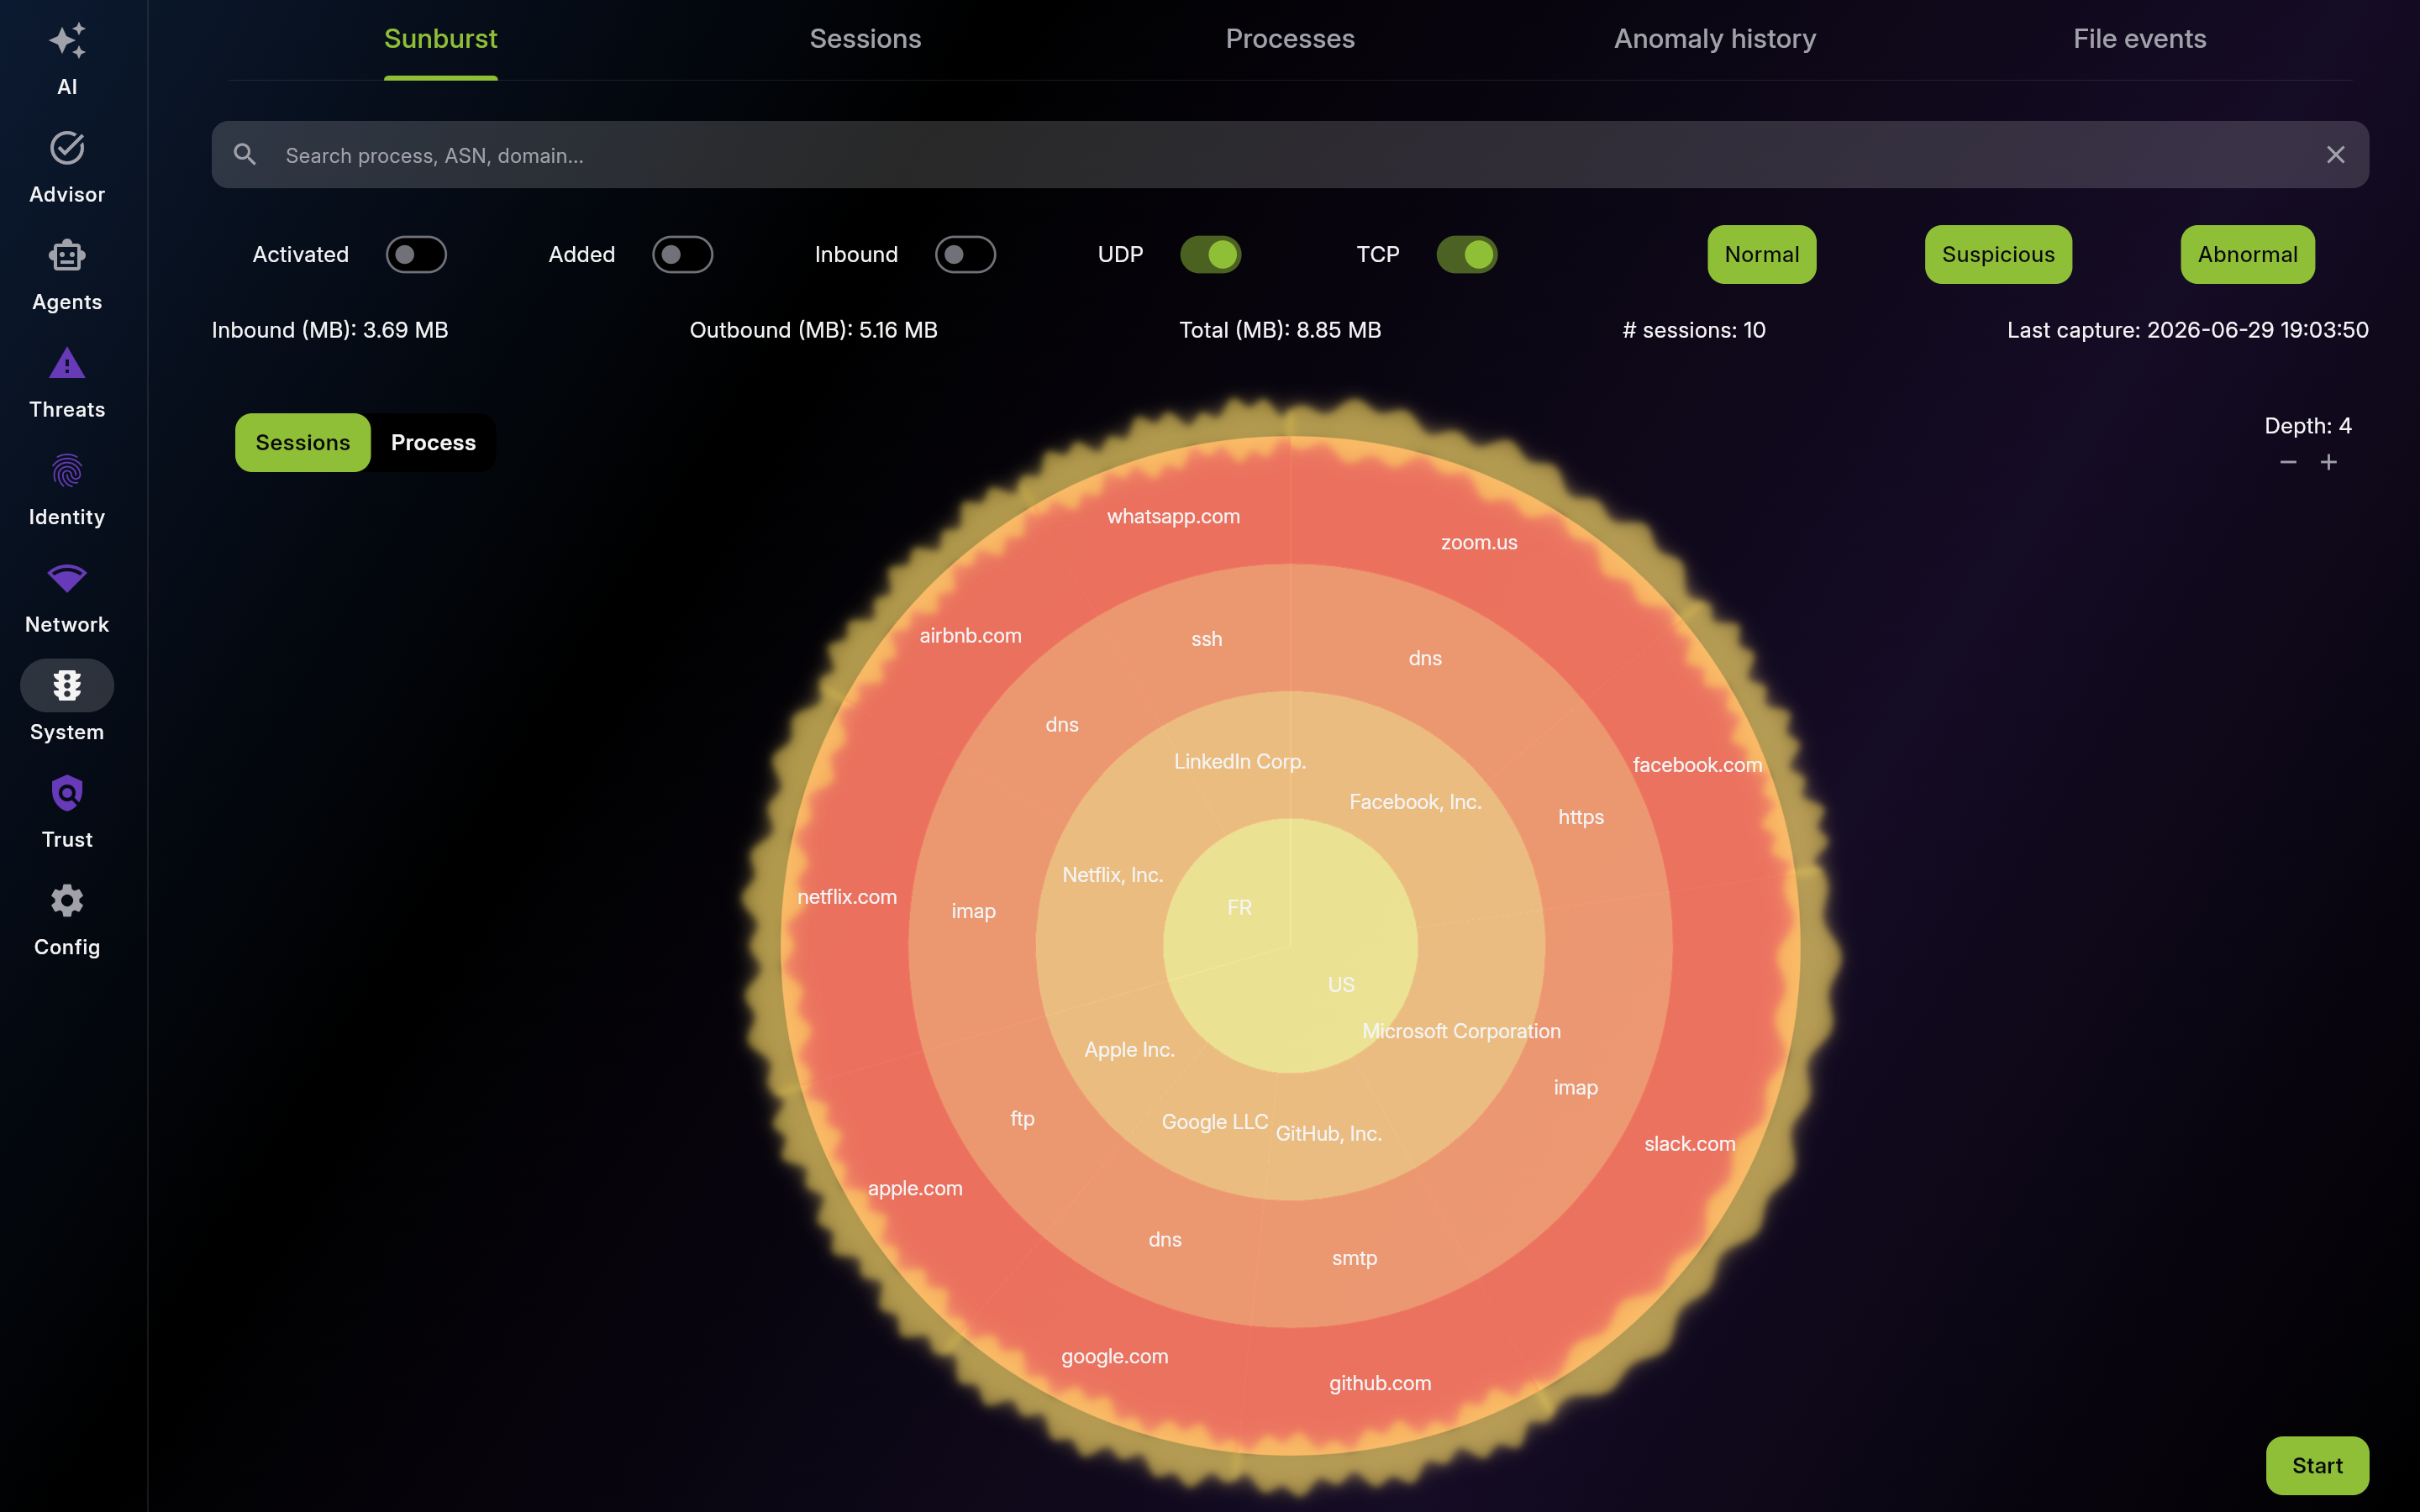This screenshot has width=2420, height=1512.
Task: Select the zoom.us sunburst segment
Action: click(x=1479, y=543)
